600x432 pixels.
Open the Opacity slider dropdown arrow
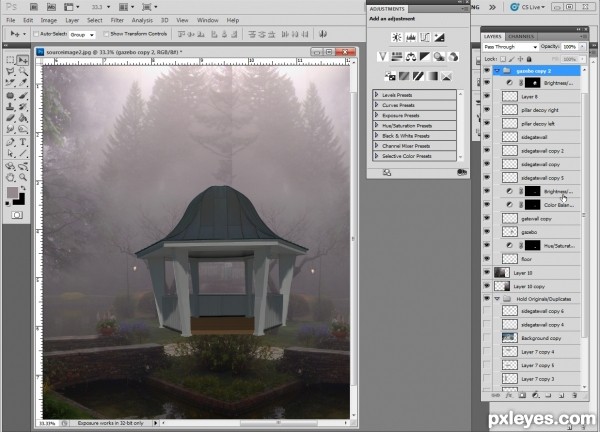point(582,47)
